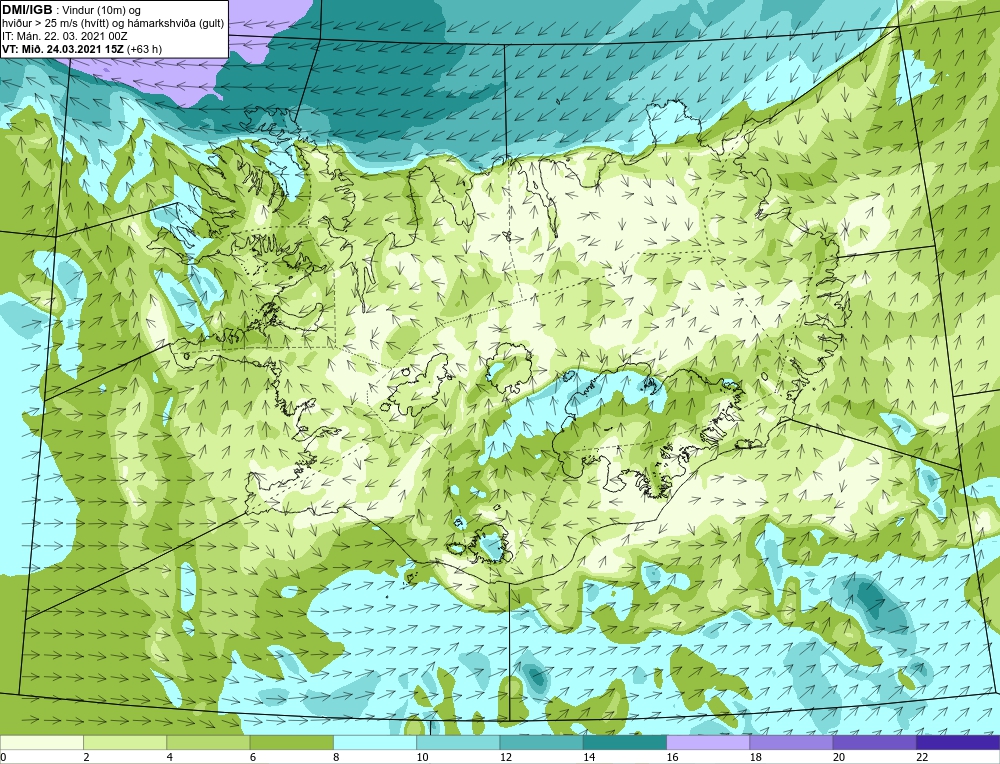This screenshot has width=1000, height=764.
Task: Click the '(+63 h)' forecast offset text
Action: click(x=144, y=49)
